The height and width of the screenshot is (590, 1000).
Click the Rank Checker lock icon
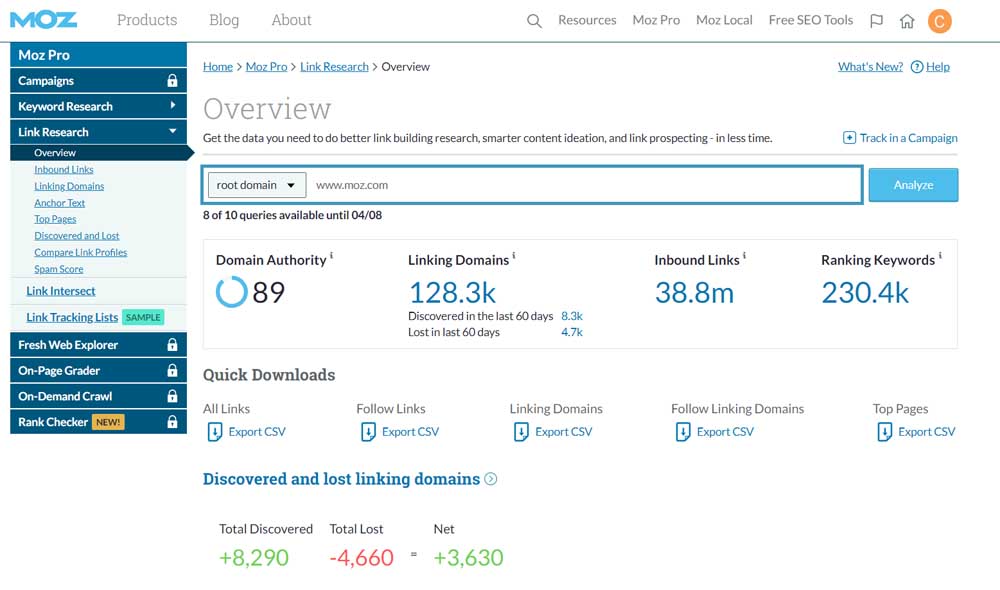[172, 422]
